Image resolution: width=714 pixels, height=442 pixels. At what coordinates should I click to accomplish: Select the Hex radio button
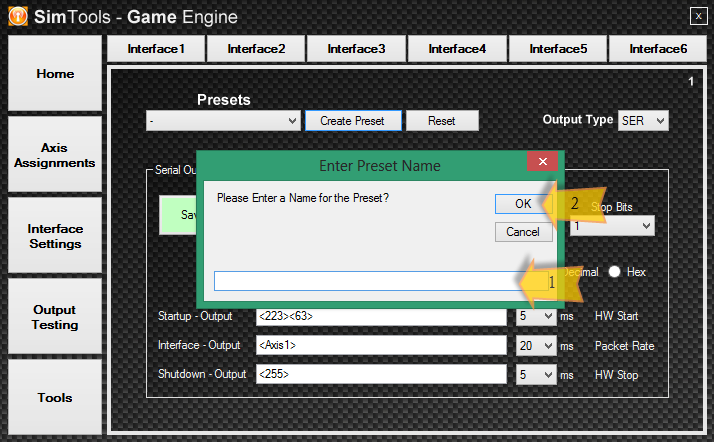tap(614, 272)
